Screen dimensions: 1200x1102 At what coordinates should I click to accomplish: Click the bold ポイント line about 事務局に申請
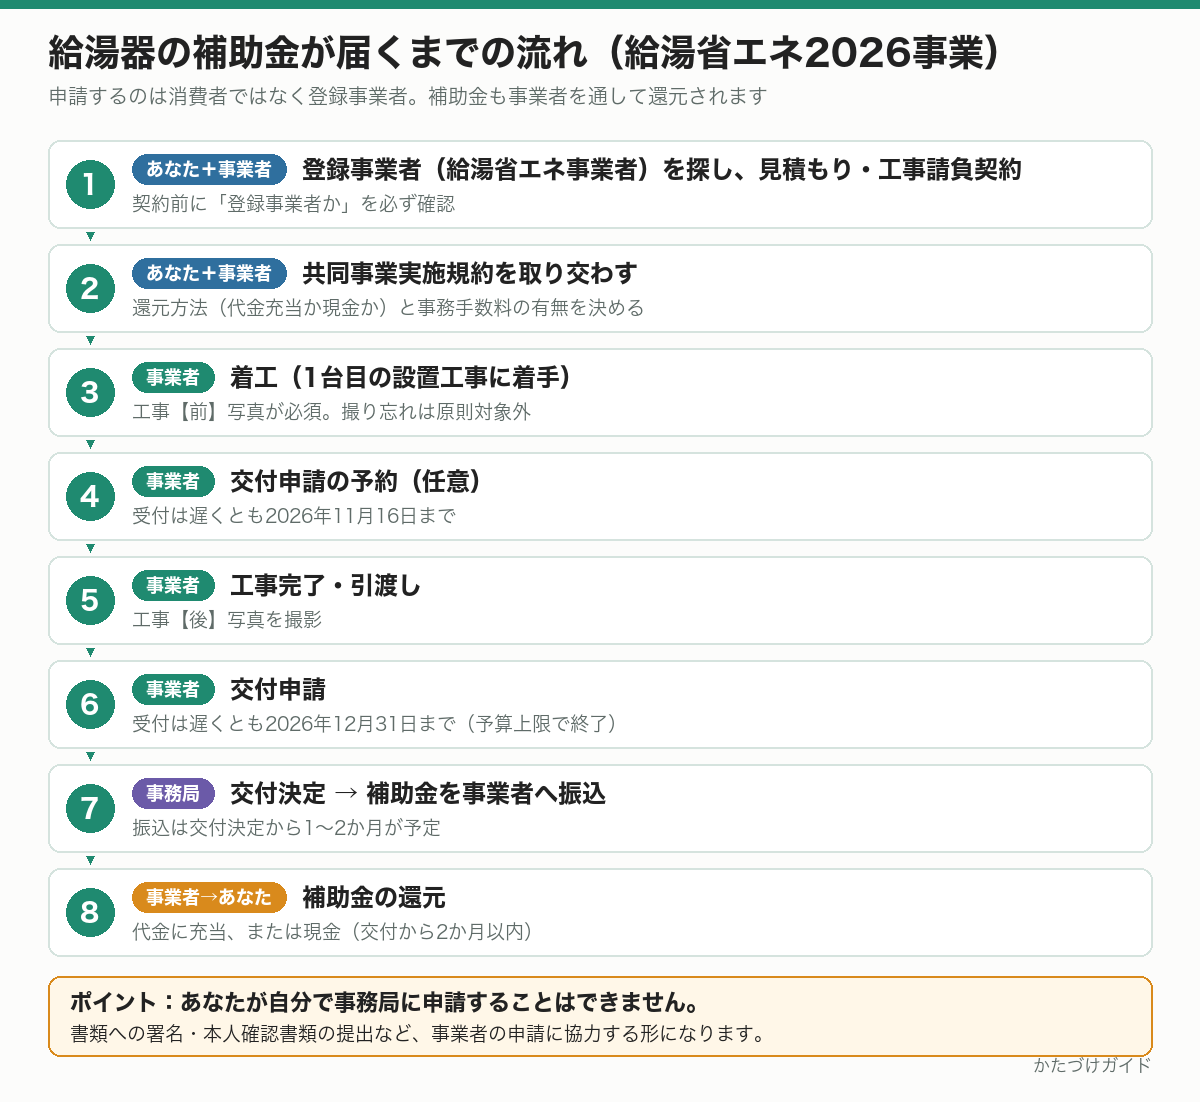pos(384,1002)
